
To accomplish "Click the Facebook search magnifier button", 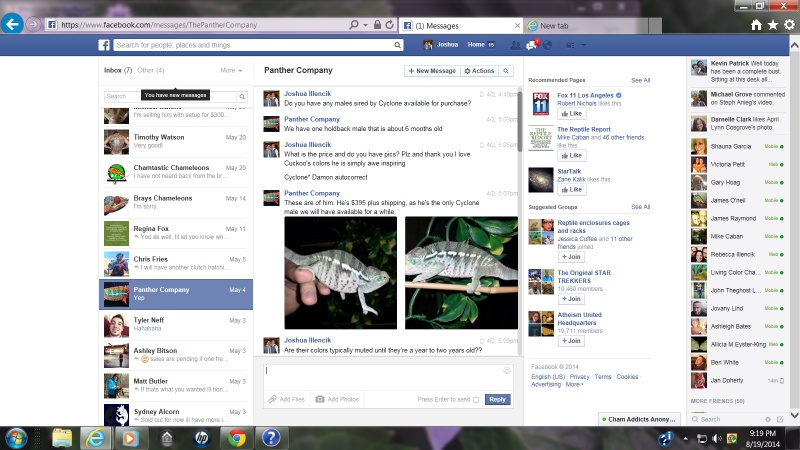I will point(397,45).
